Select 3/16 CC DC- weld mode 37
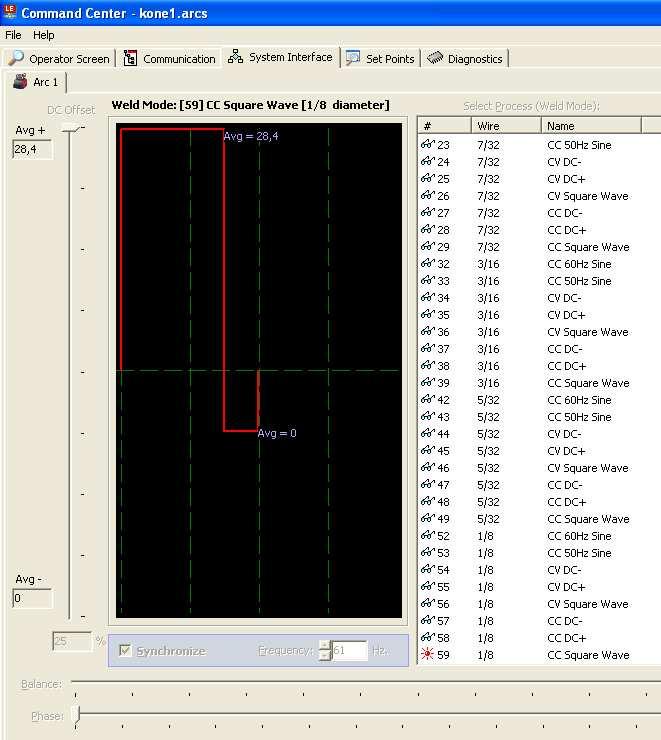Screen dimensions: 661x740 coord(539,349)
